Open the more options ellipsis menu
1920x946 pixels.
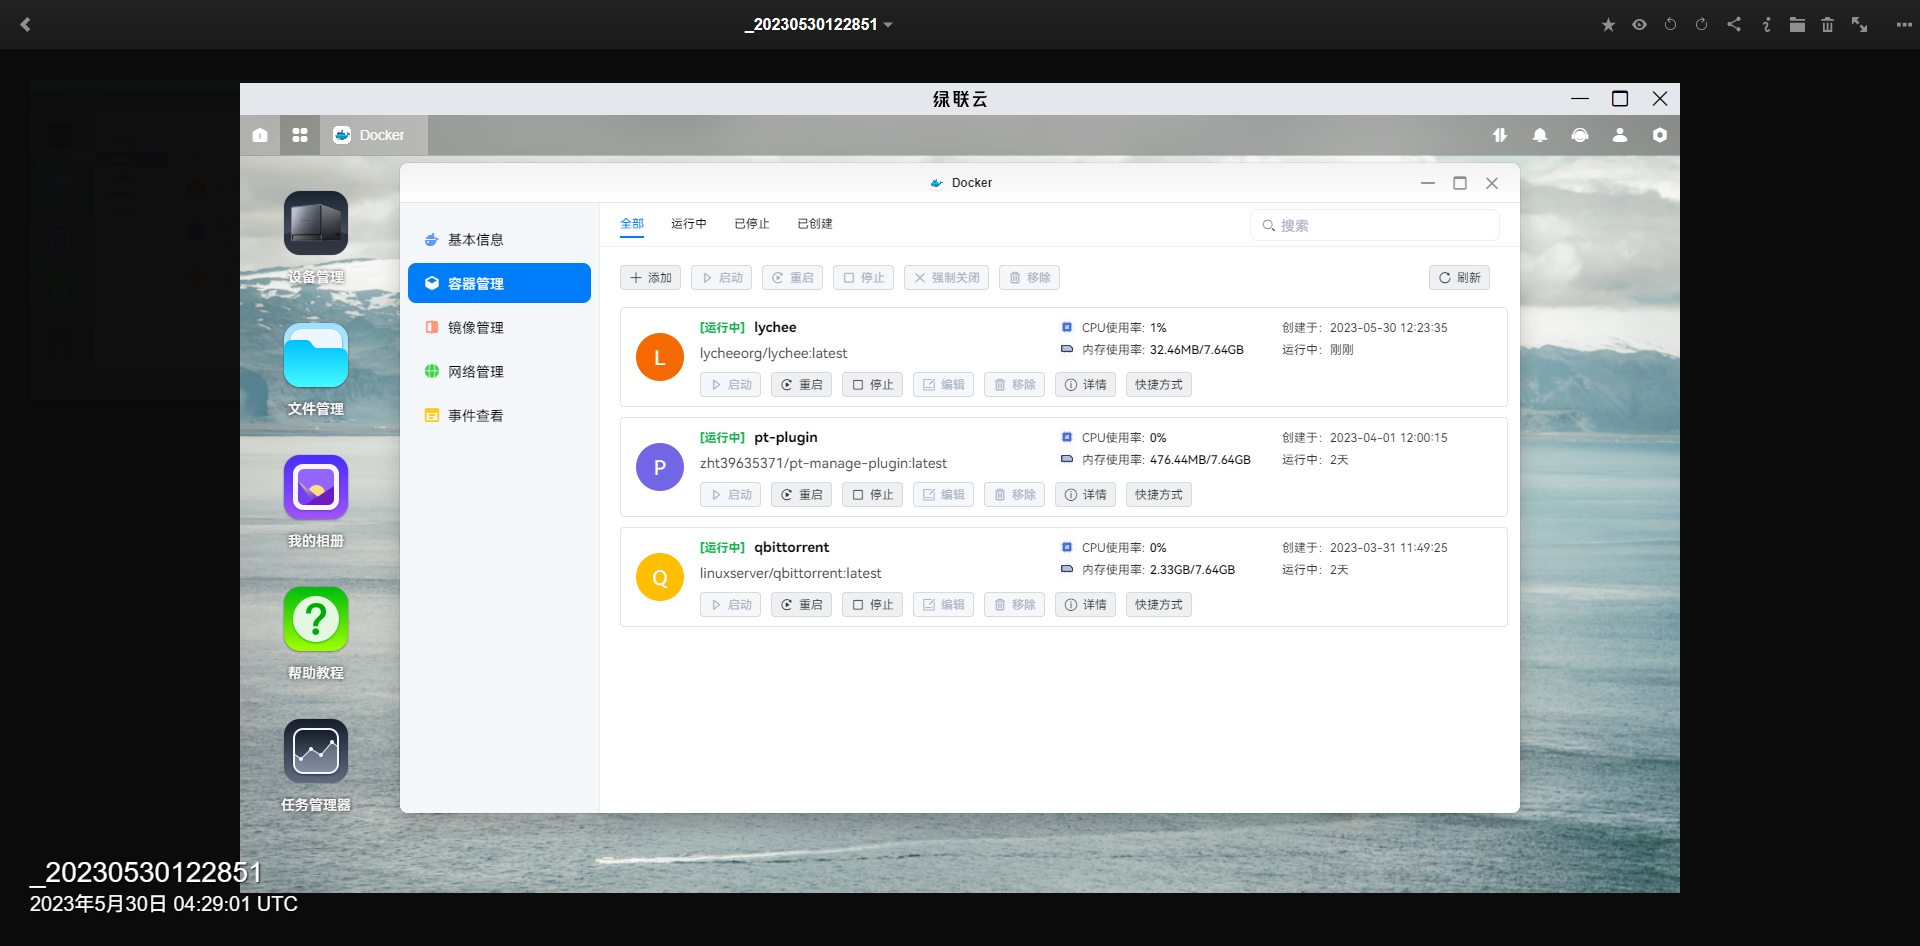(1904, 24)
